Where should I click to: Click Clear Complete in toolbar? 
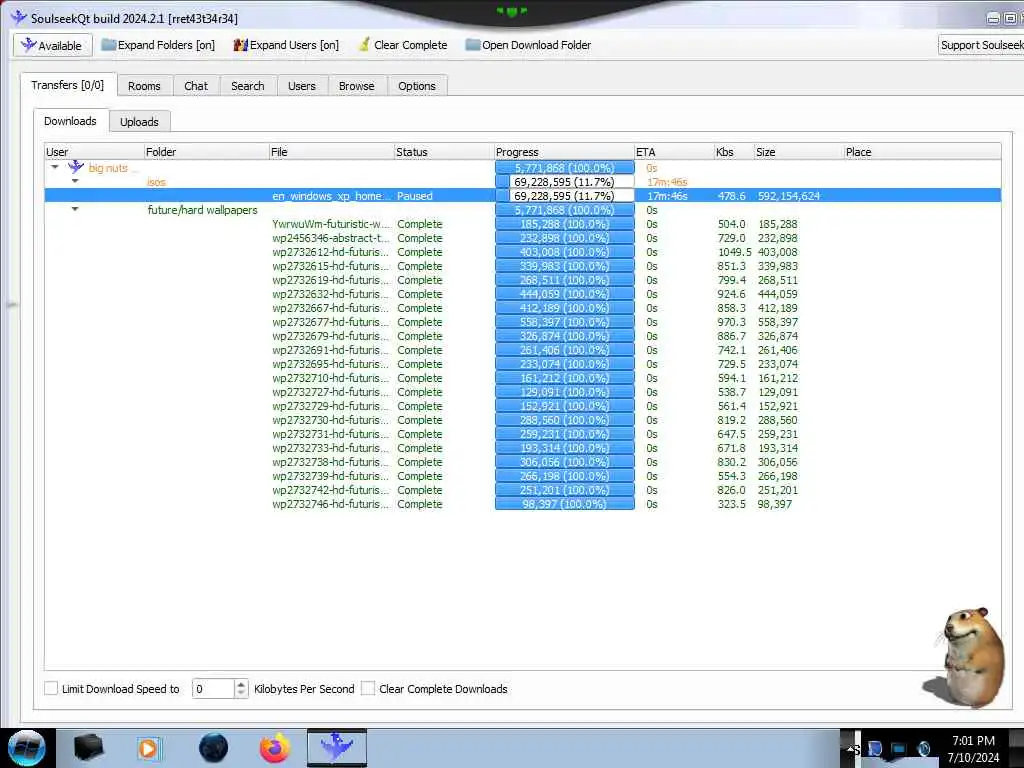(x=403, y=45)
